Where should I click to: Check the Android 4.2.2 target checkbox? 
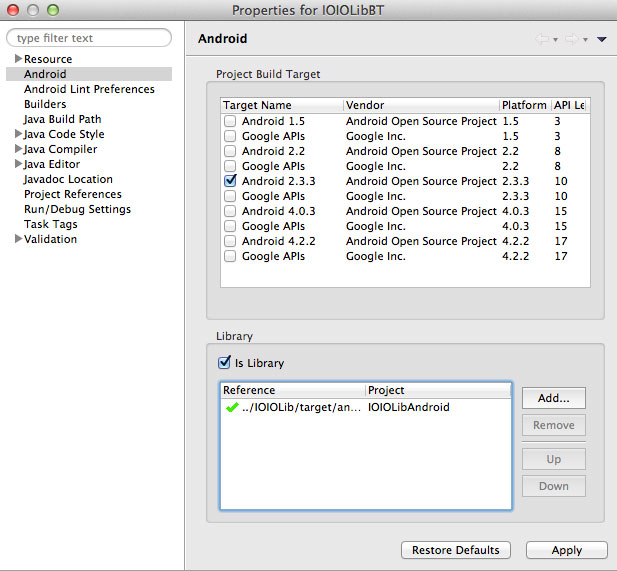(230, 241)
